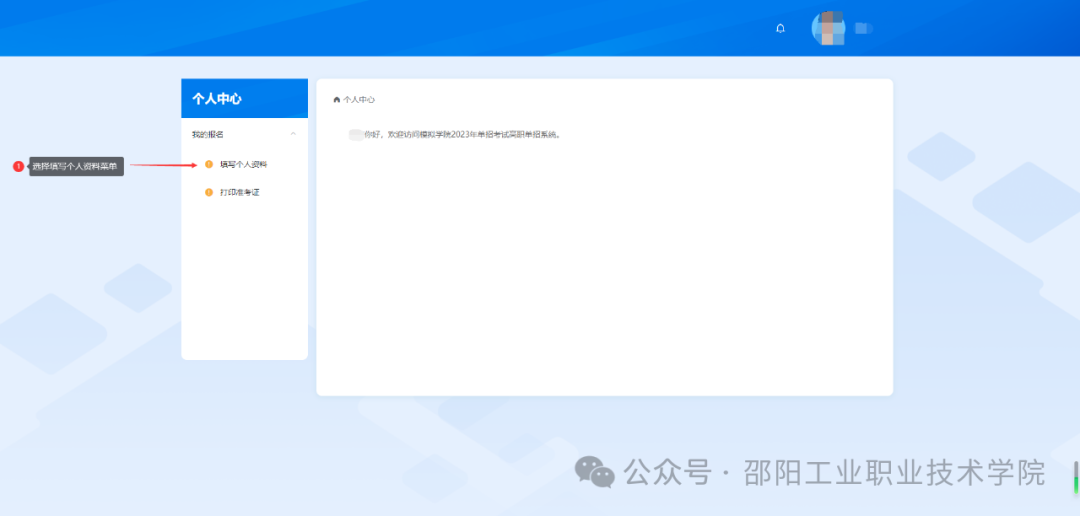Click the WeChat logo in the watermark
Viewport: 1080px width, 516px height.
pos(596,472)
